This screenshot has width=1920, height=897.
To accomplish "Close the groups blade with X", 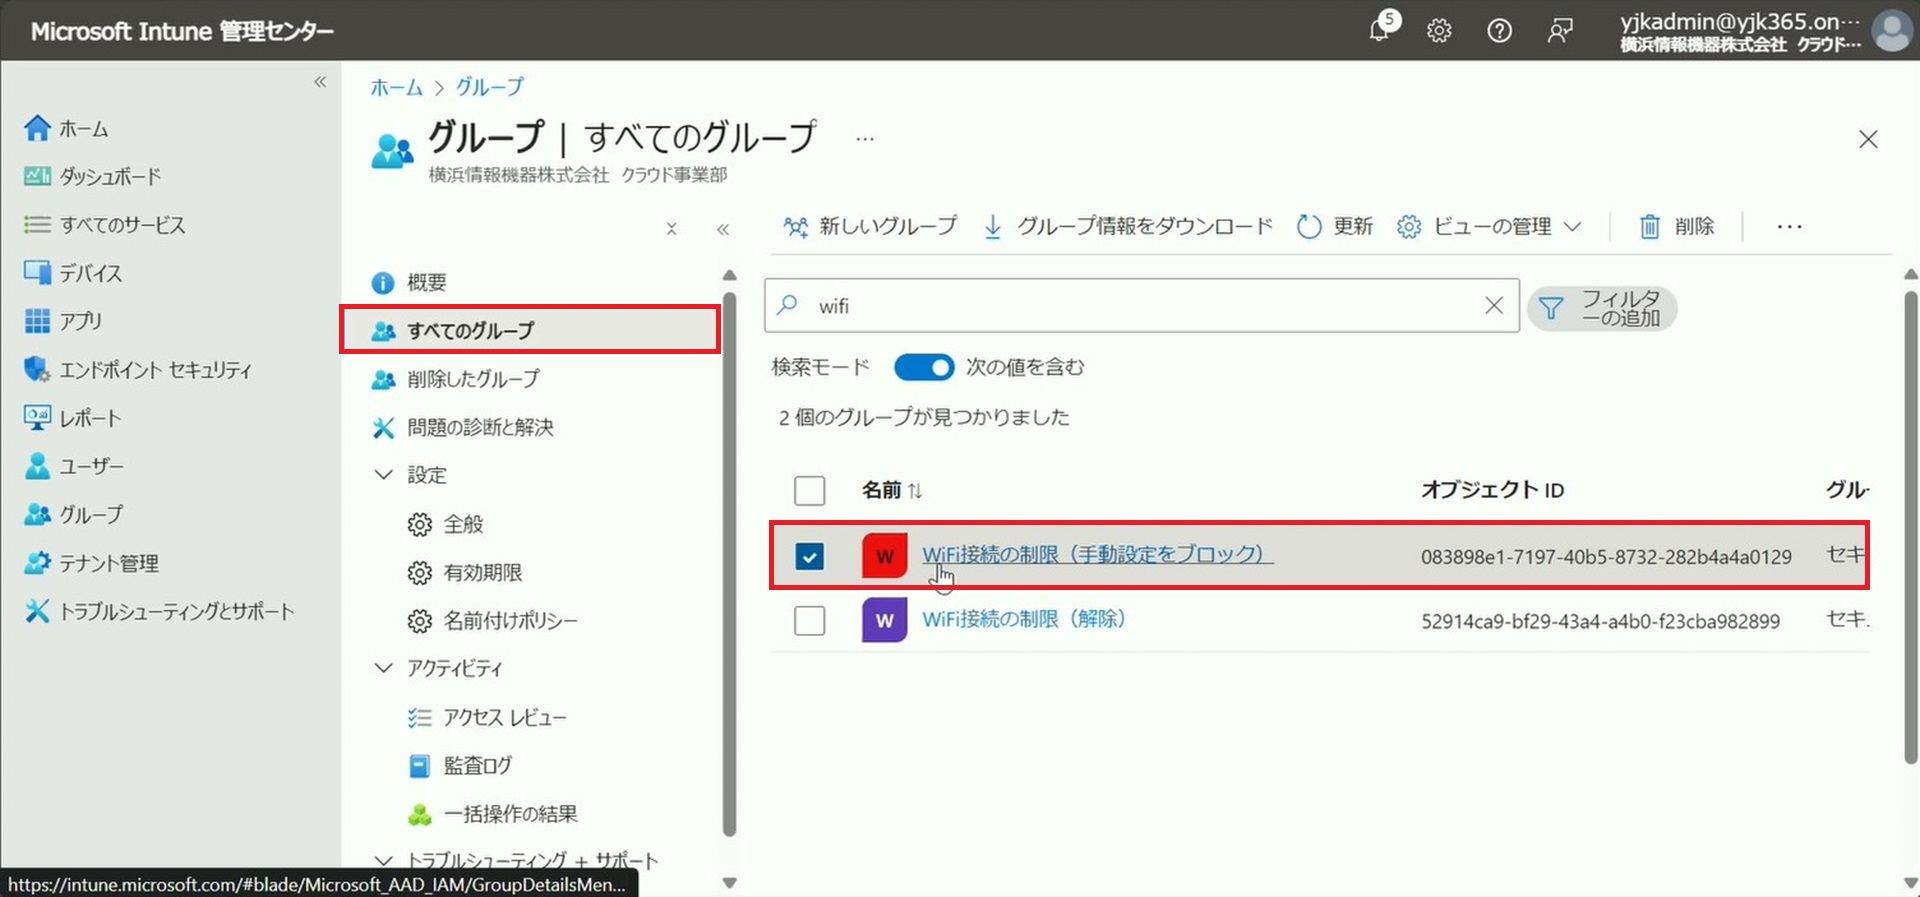I will [x=1868, y=139].
